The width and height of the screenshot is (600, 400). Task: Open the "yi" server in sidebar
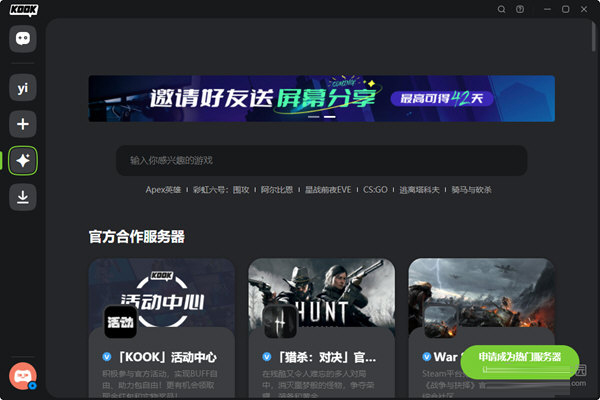tap(23, 89)
